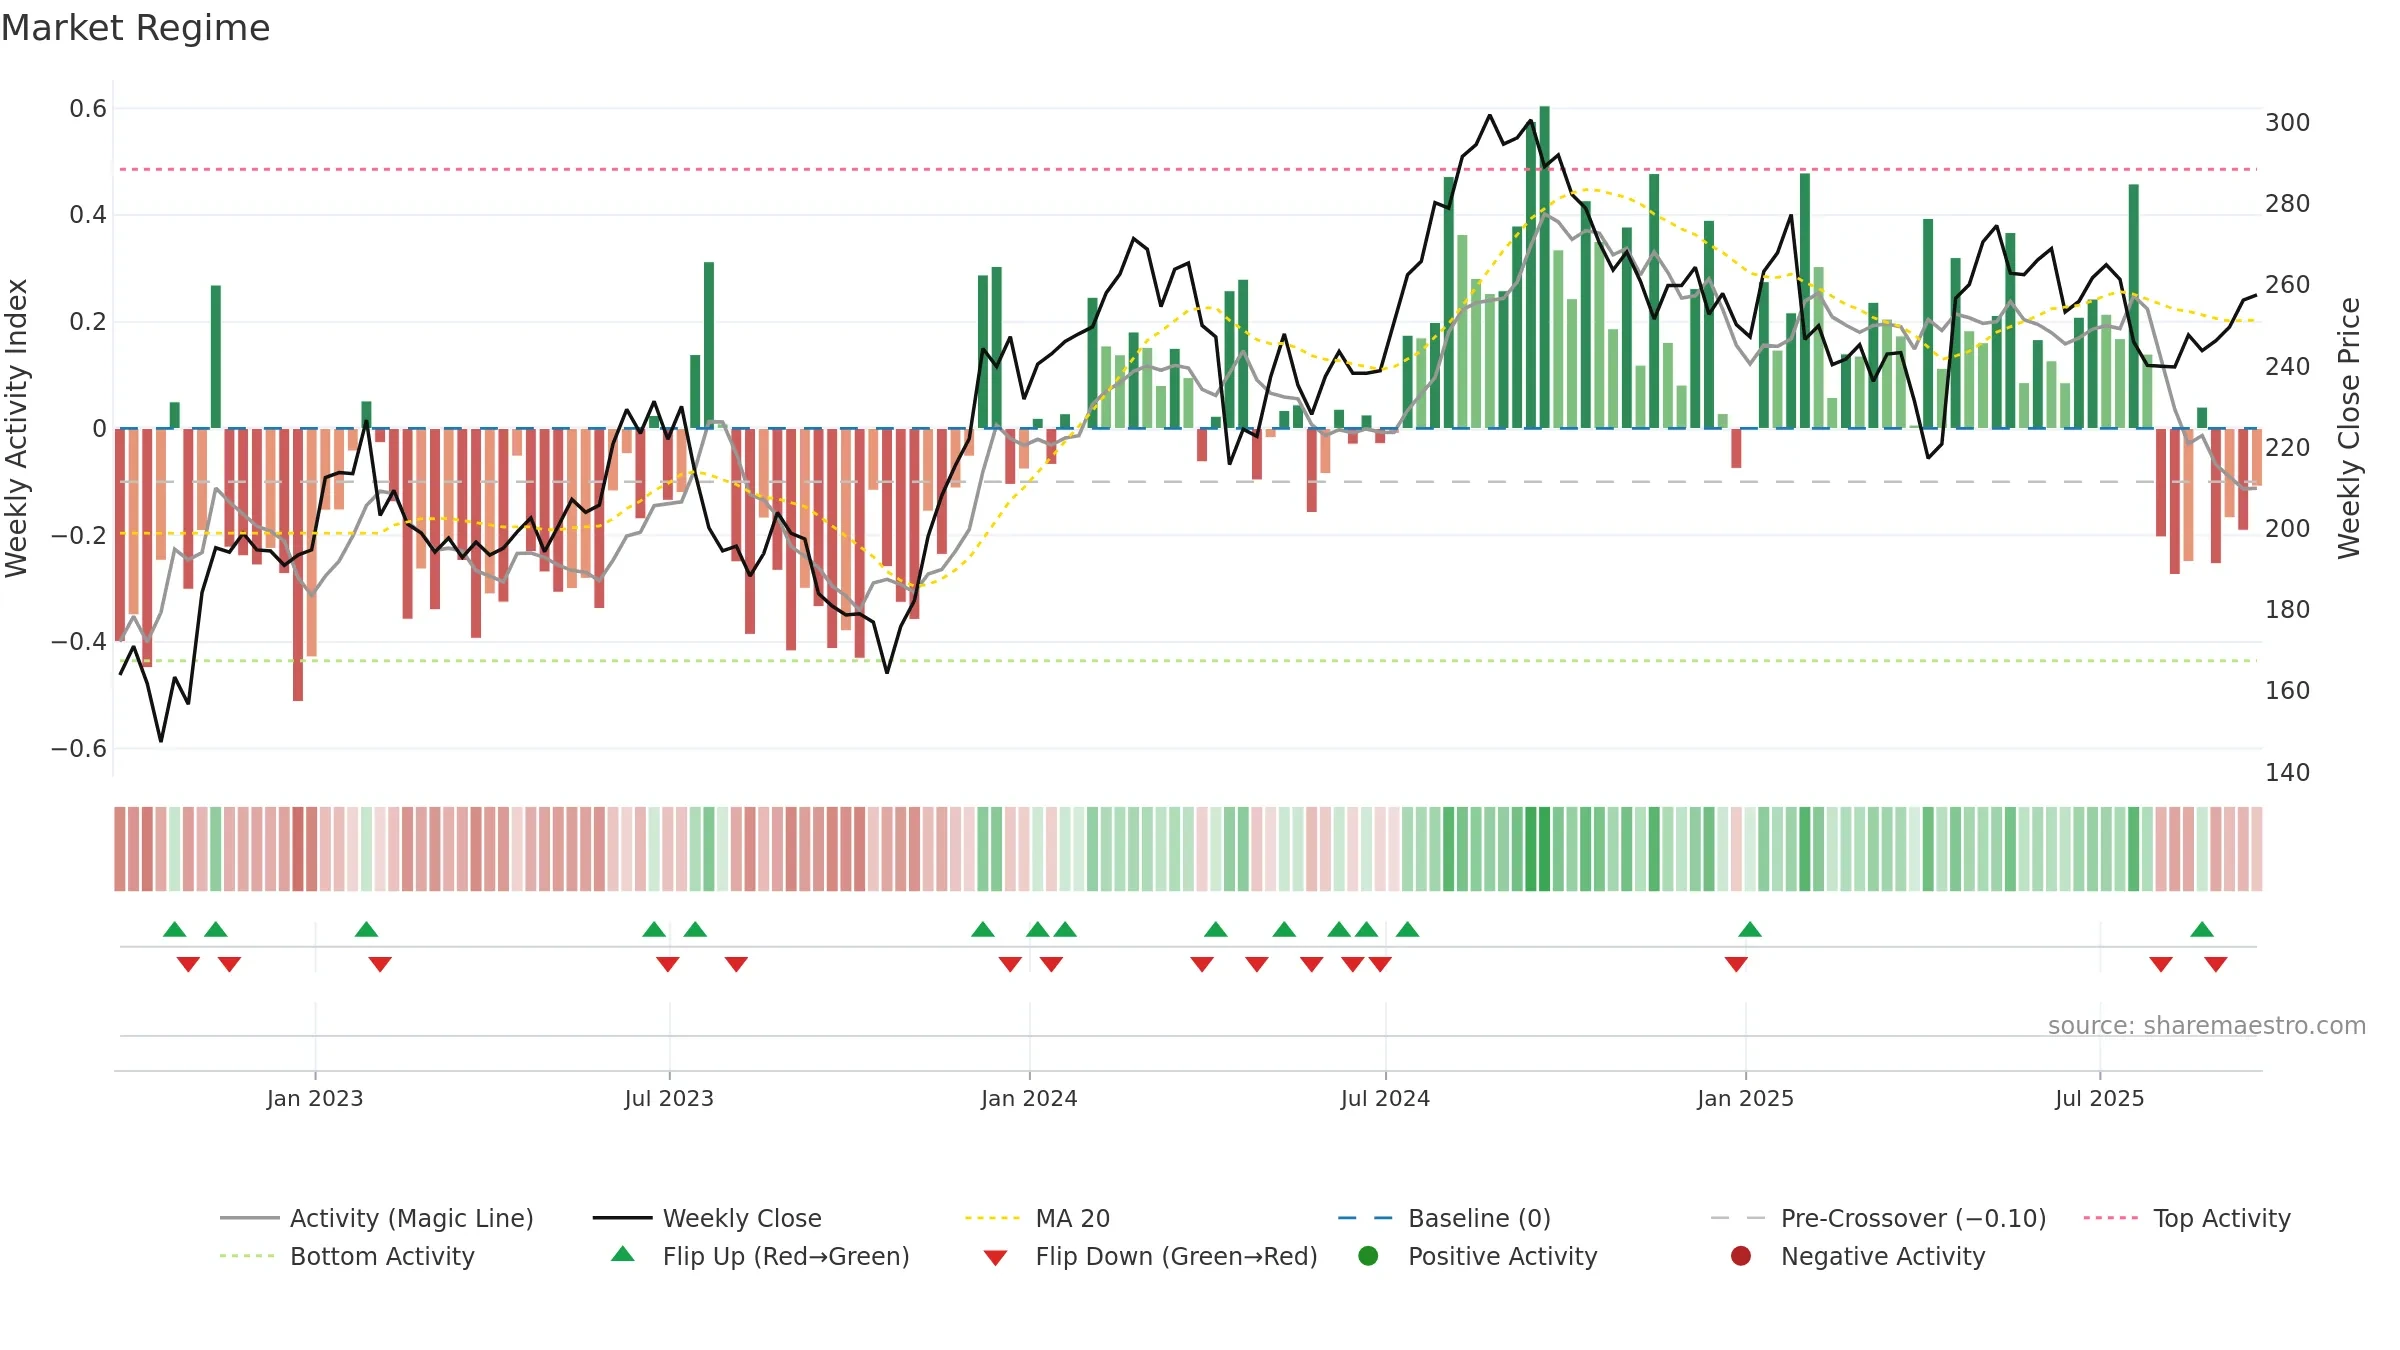
Task: Click the Negative Activity red circle icon
Action: point(1741,1256)
